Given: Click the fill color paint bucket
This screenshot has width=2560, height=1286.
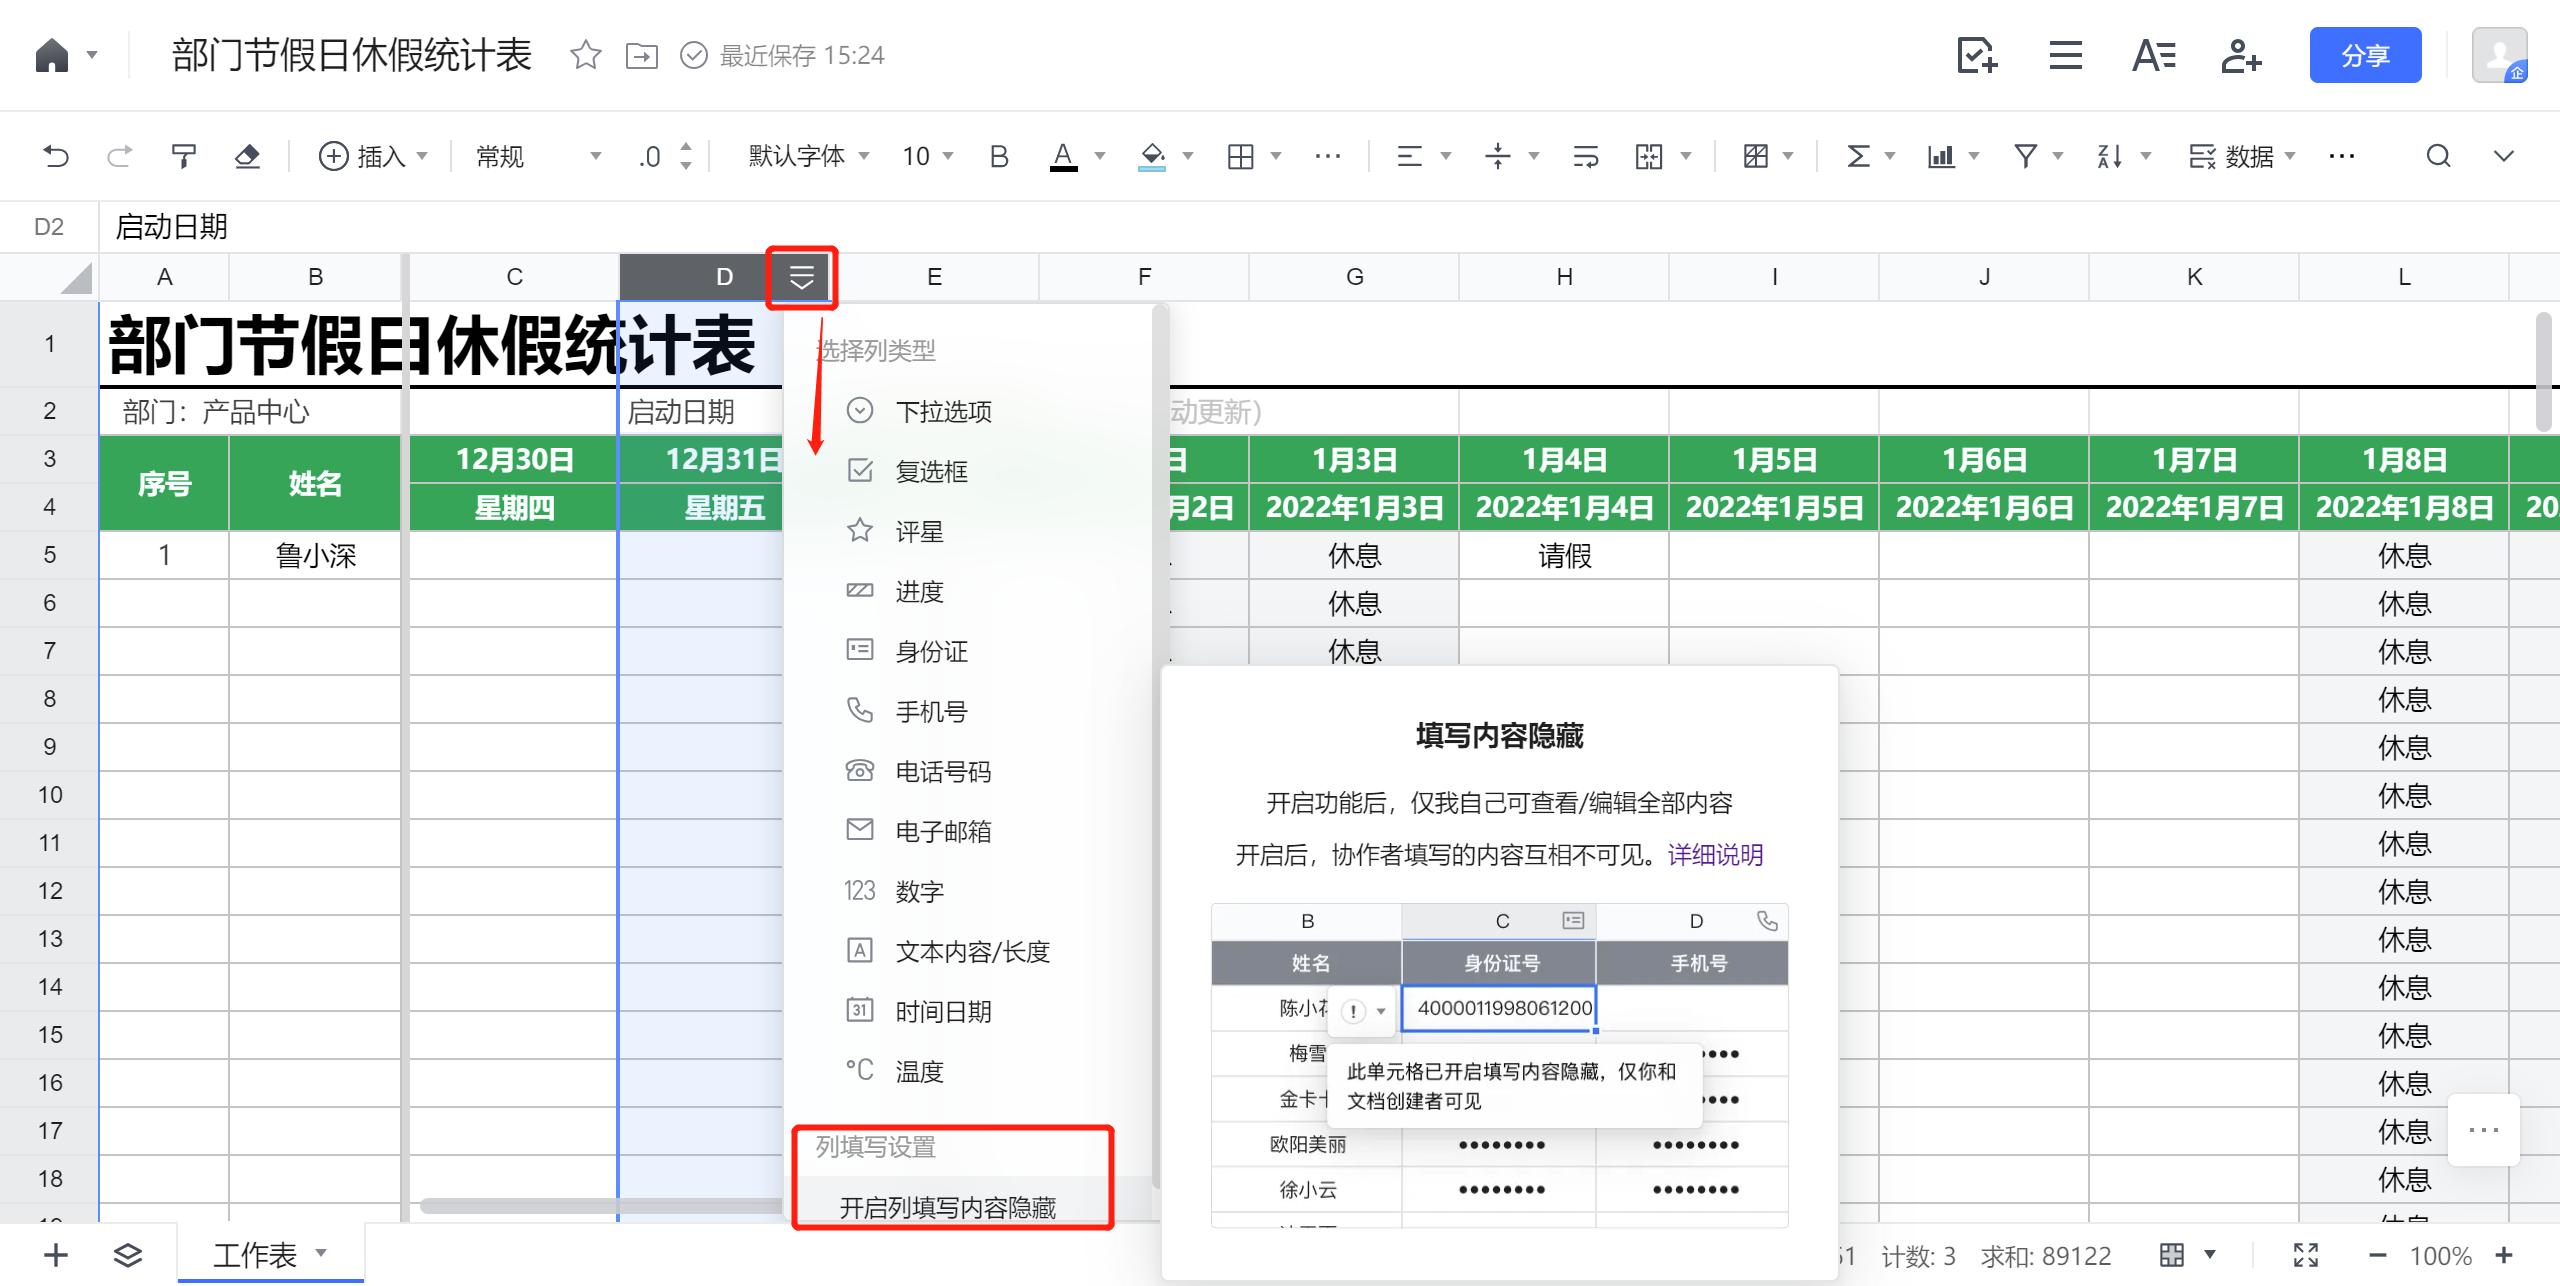Looking at the screenshot, I should pos(1152,156).
